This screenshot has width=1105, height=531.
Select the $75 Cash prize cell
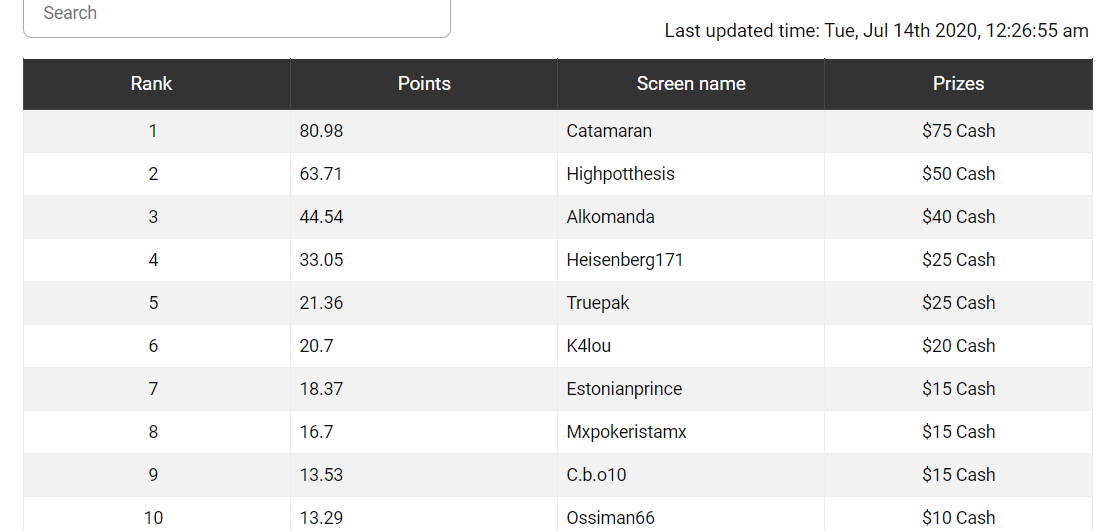click(958, 131)
